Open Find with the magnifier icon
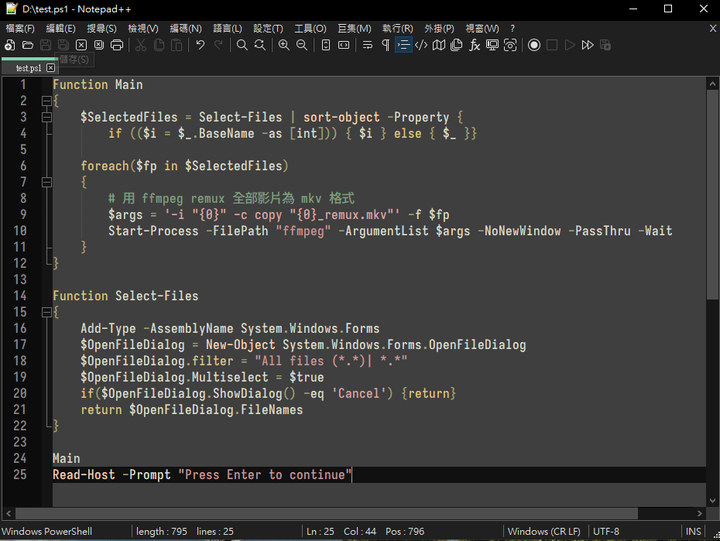 242,45
